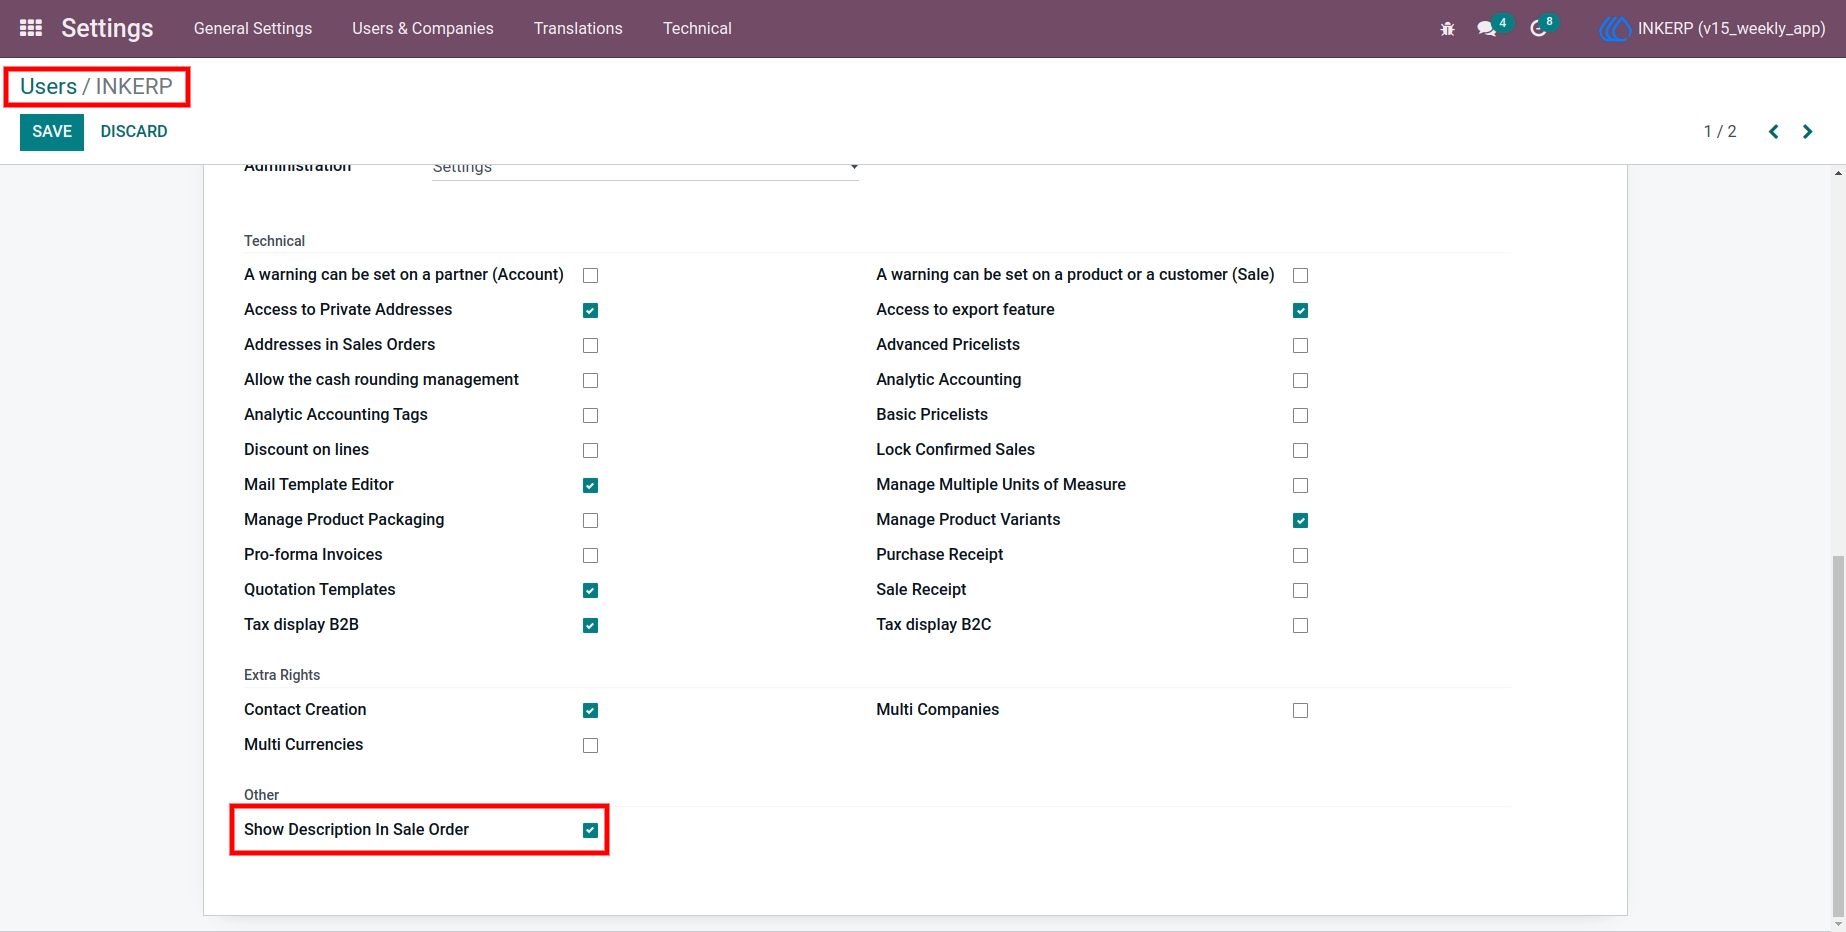The height and width of the screenshot is (932, 1846).
Task: Enable Manage Product Packaging checkbox
Action: [x=590, y=520]
